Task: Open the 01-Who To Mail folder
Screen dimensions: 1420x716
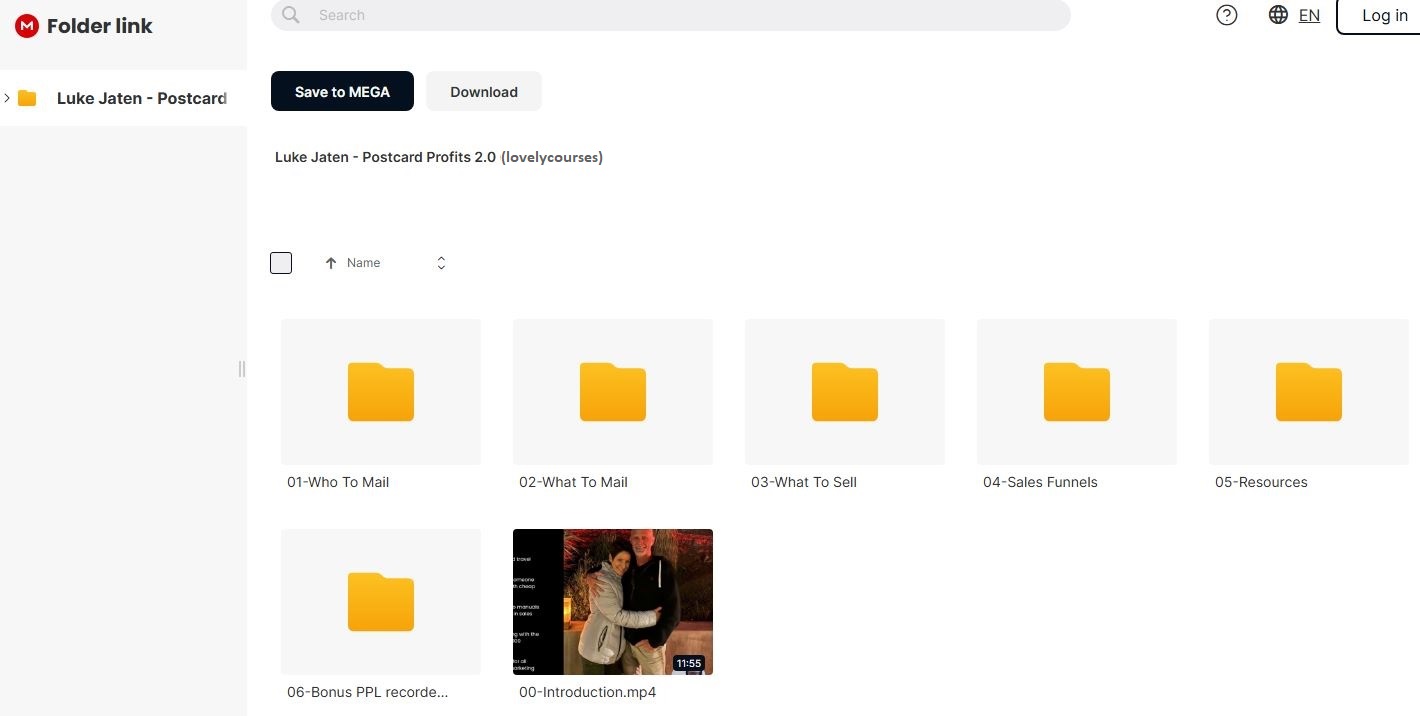Action: click(381, 392)
